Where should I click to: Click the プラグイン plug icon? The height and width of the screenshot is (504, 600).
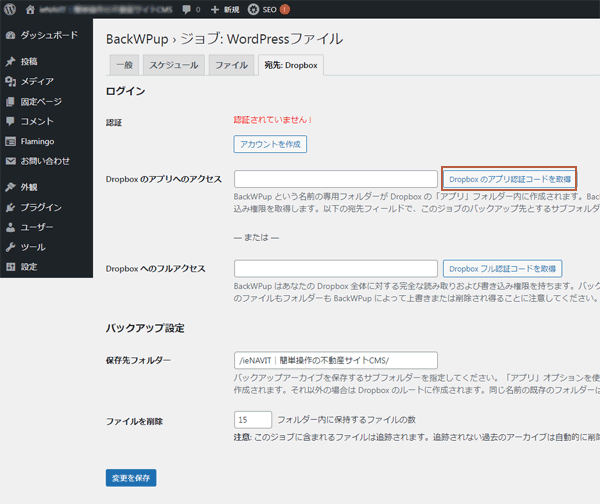(11, 207)
